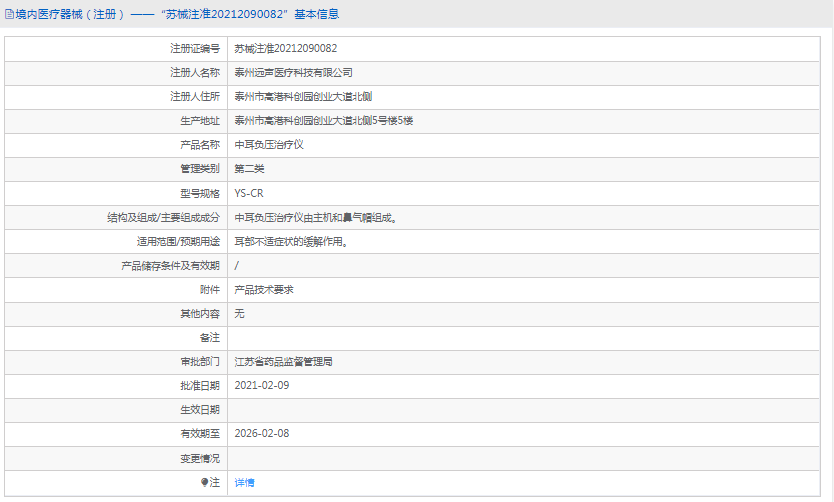Click production address ending with 5号楼5楼
The width and height of the screenshot is (834, 502).
[x=323, y=121]
